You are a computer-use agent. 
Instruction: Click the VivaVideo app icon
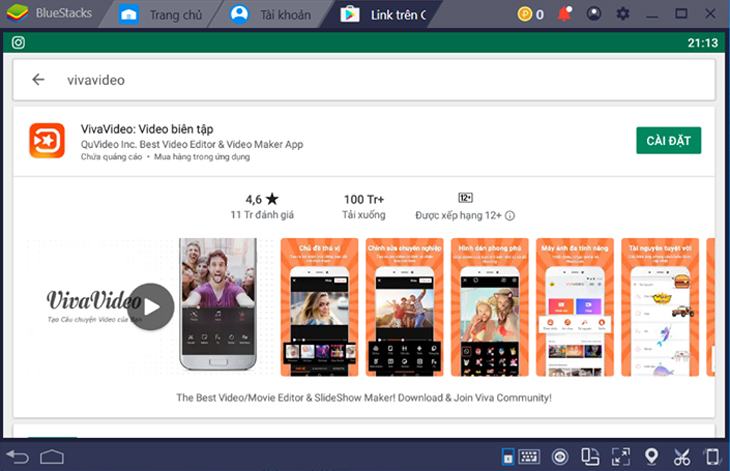pos(47,141)
